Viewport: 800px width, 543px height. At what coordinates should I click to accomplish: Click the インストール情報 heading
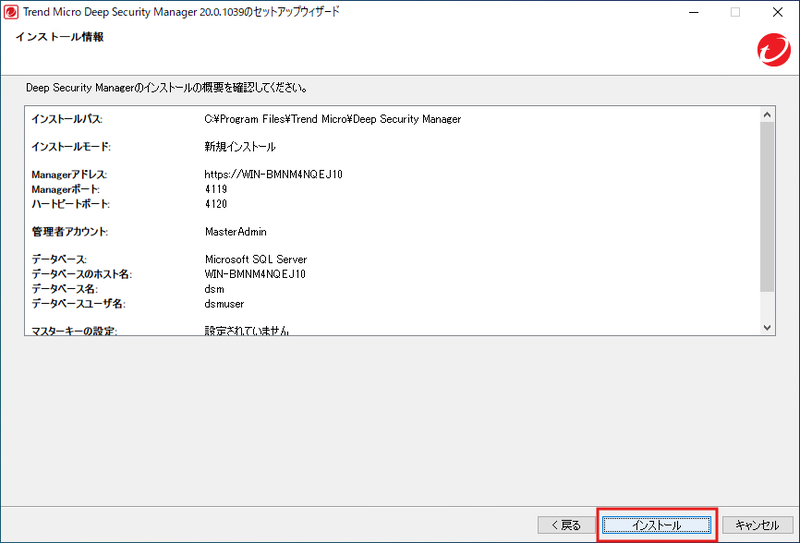click(x=60, y=37)
